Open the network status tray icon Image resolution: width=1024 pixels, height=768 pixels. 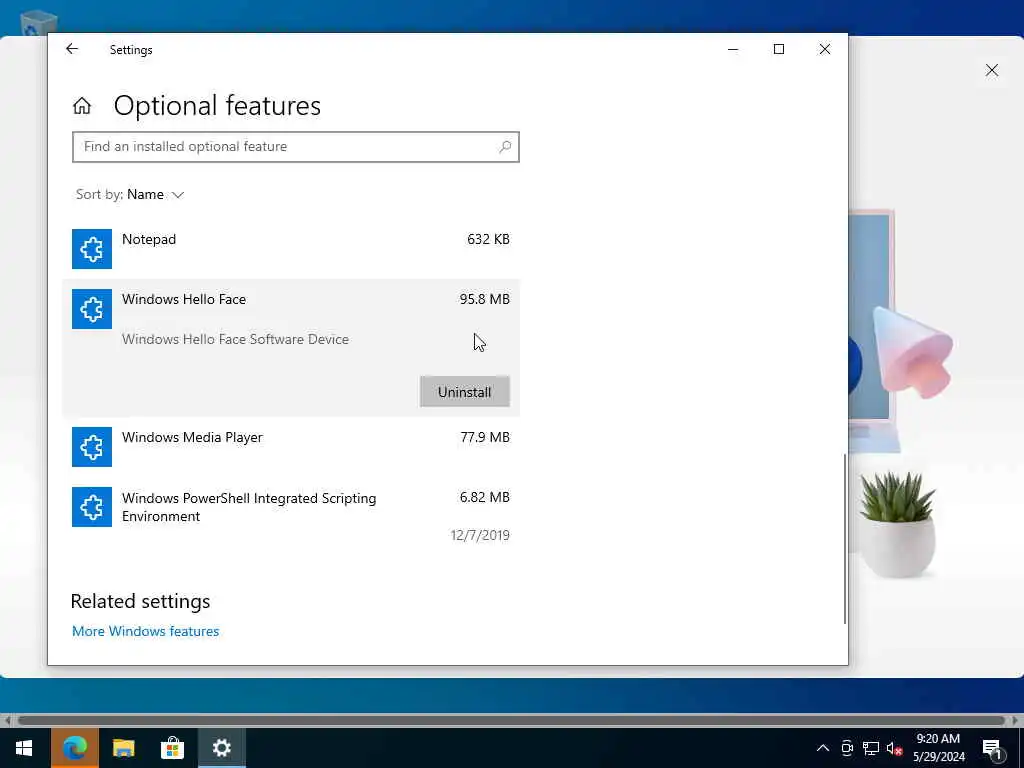click(871, 748)
